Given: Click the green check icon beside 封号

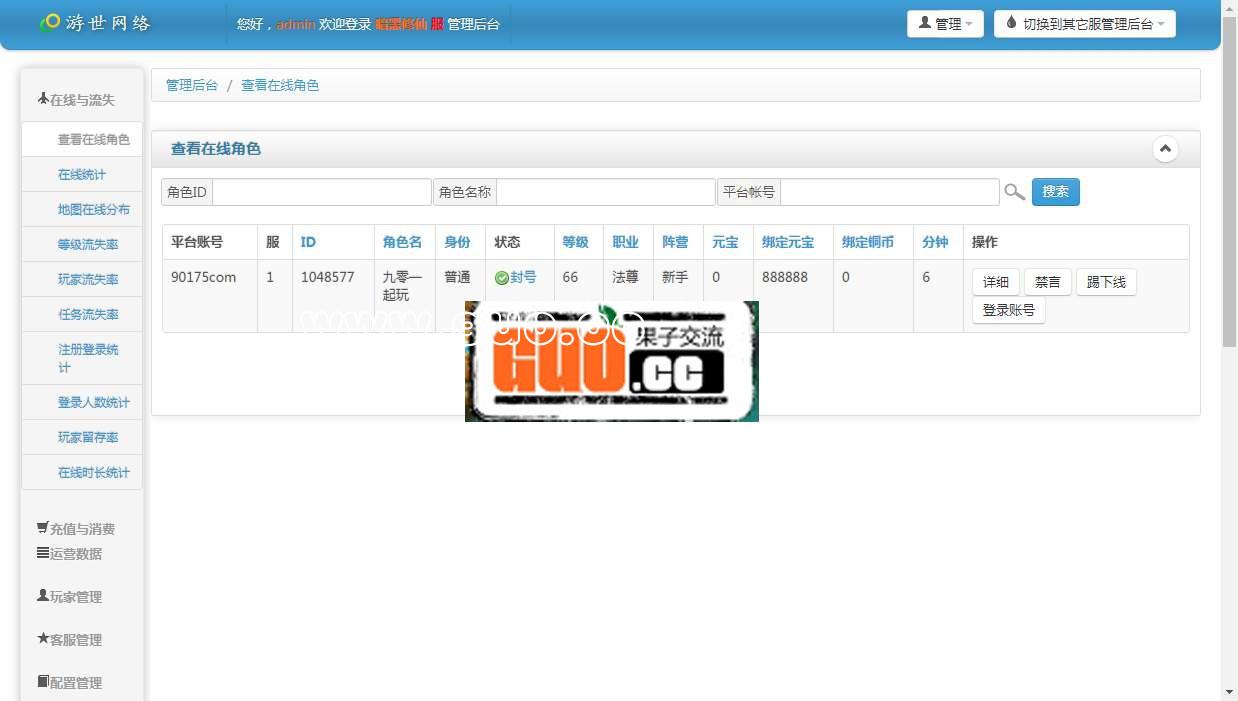Looking at the screenshot, I should click(502, 278).
